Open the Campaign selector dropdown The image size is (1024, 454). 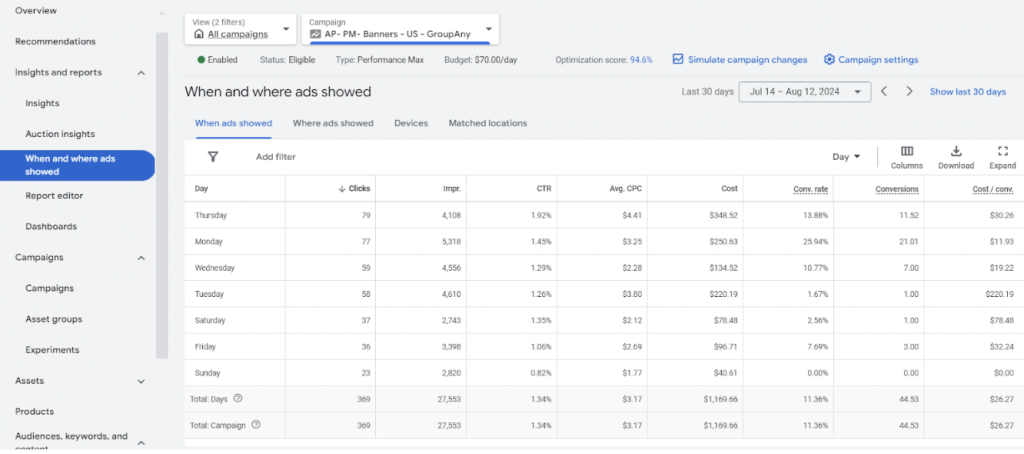(x=402, y=29)
